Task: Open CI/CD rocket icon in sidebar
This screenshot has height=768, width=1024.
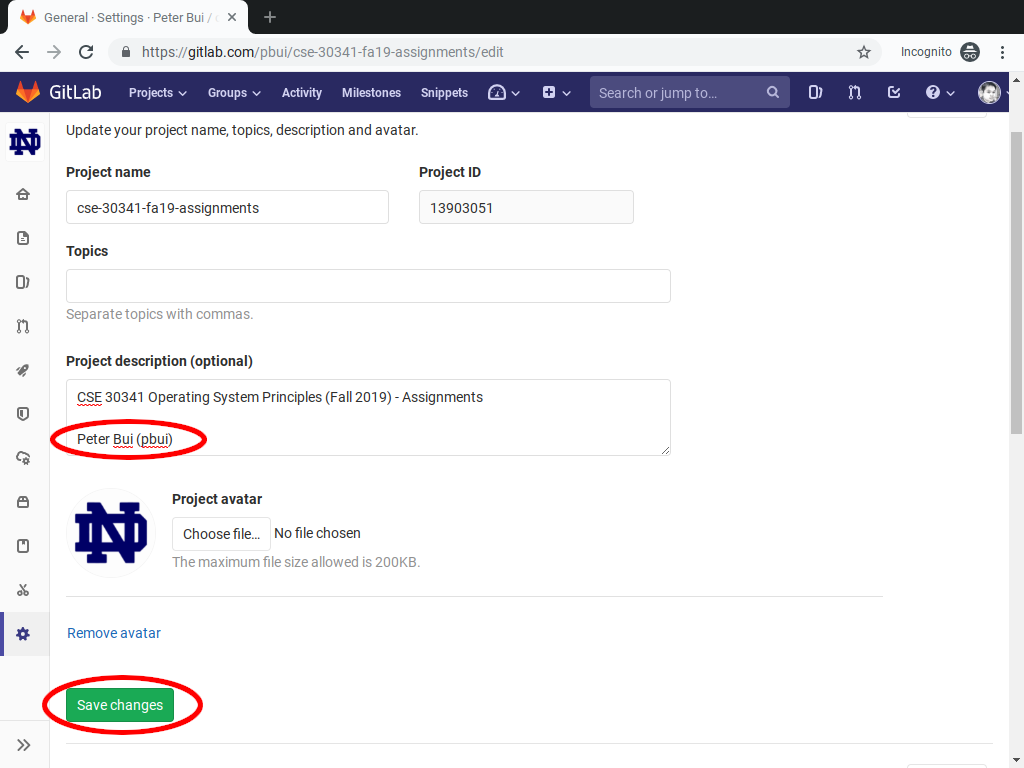Action: pos(23,370)
